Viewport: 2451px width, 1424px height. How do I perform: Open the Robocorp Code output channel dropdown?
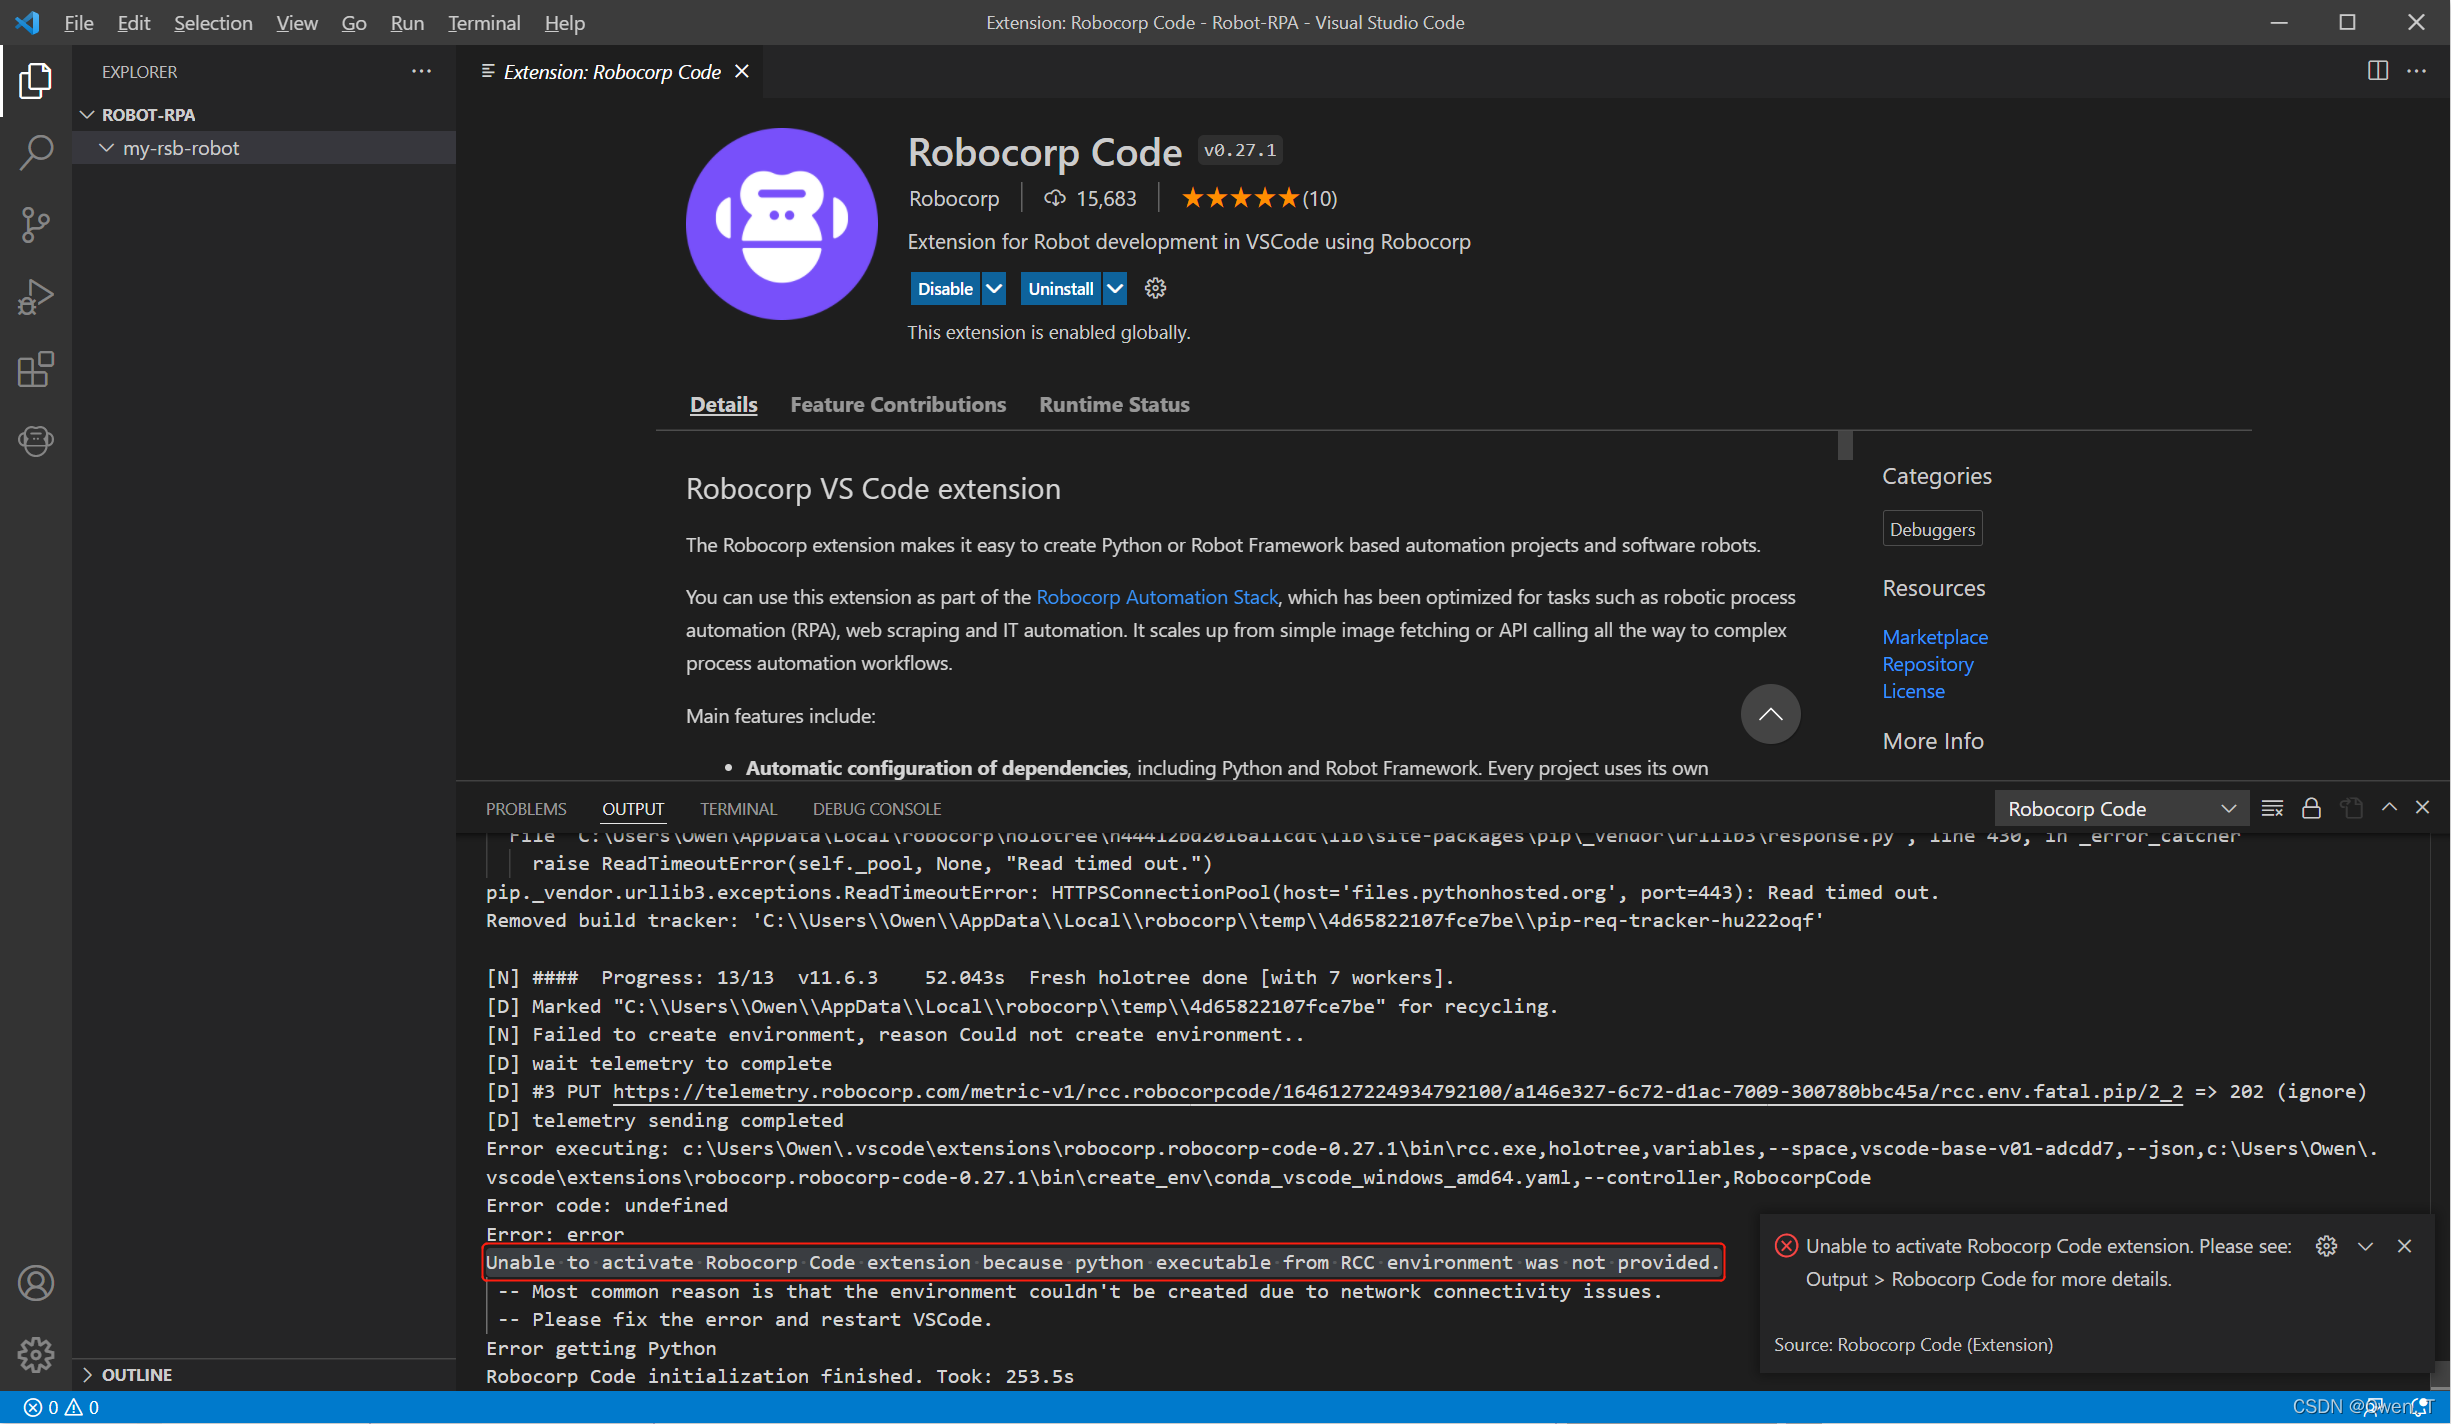click(x=2120, y=808)
